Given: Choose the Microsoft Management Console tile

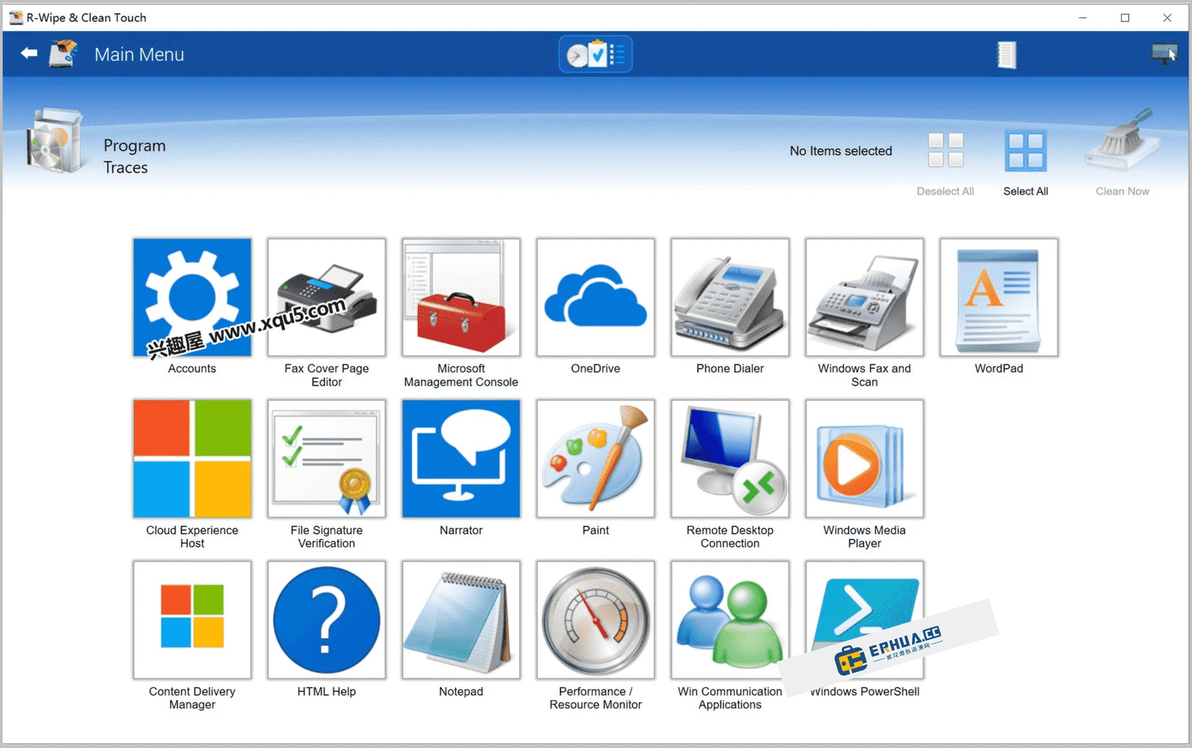Looking at the screenshot, I should pos(461,297).
